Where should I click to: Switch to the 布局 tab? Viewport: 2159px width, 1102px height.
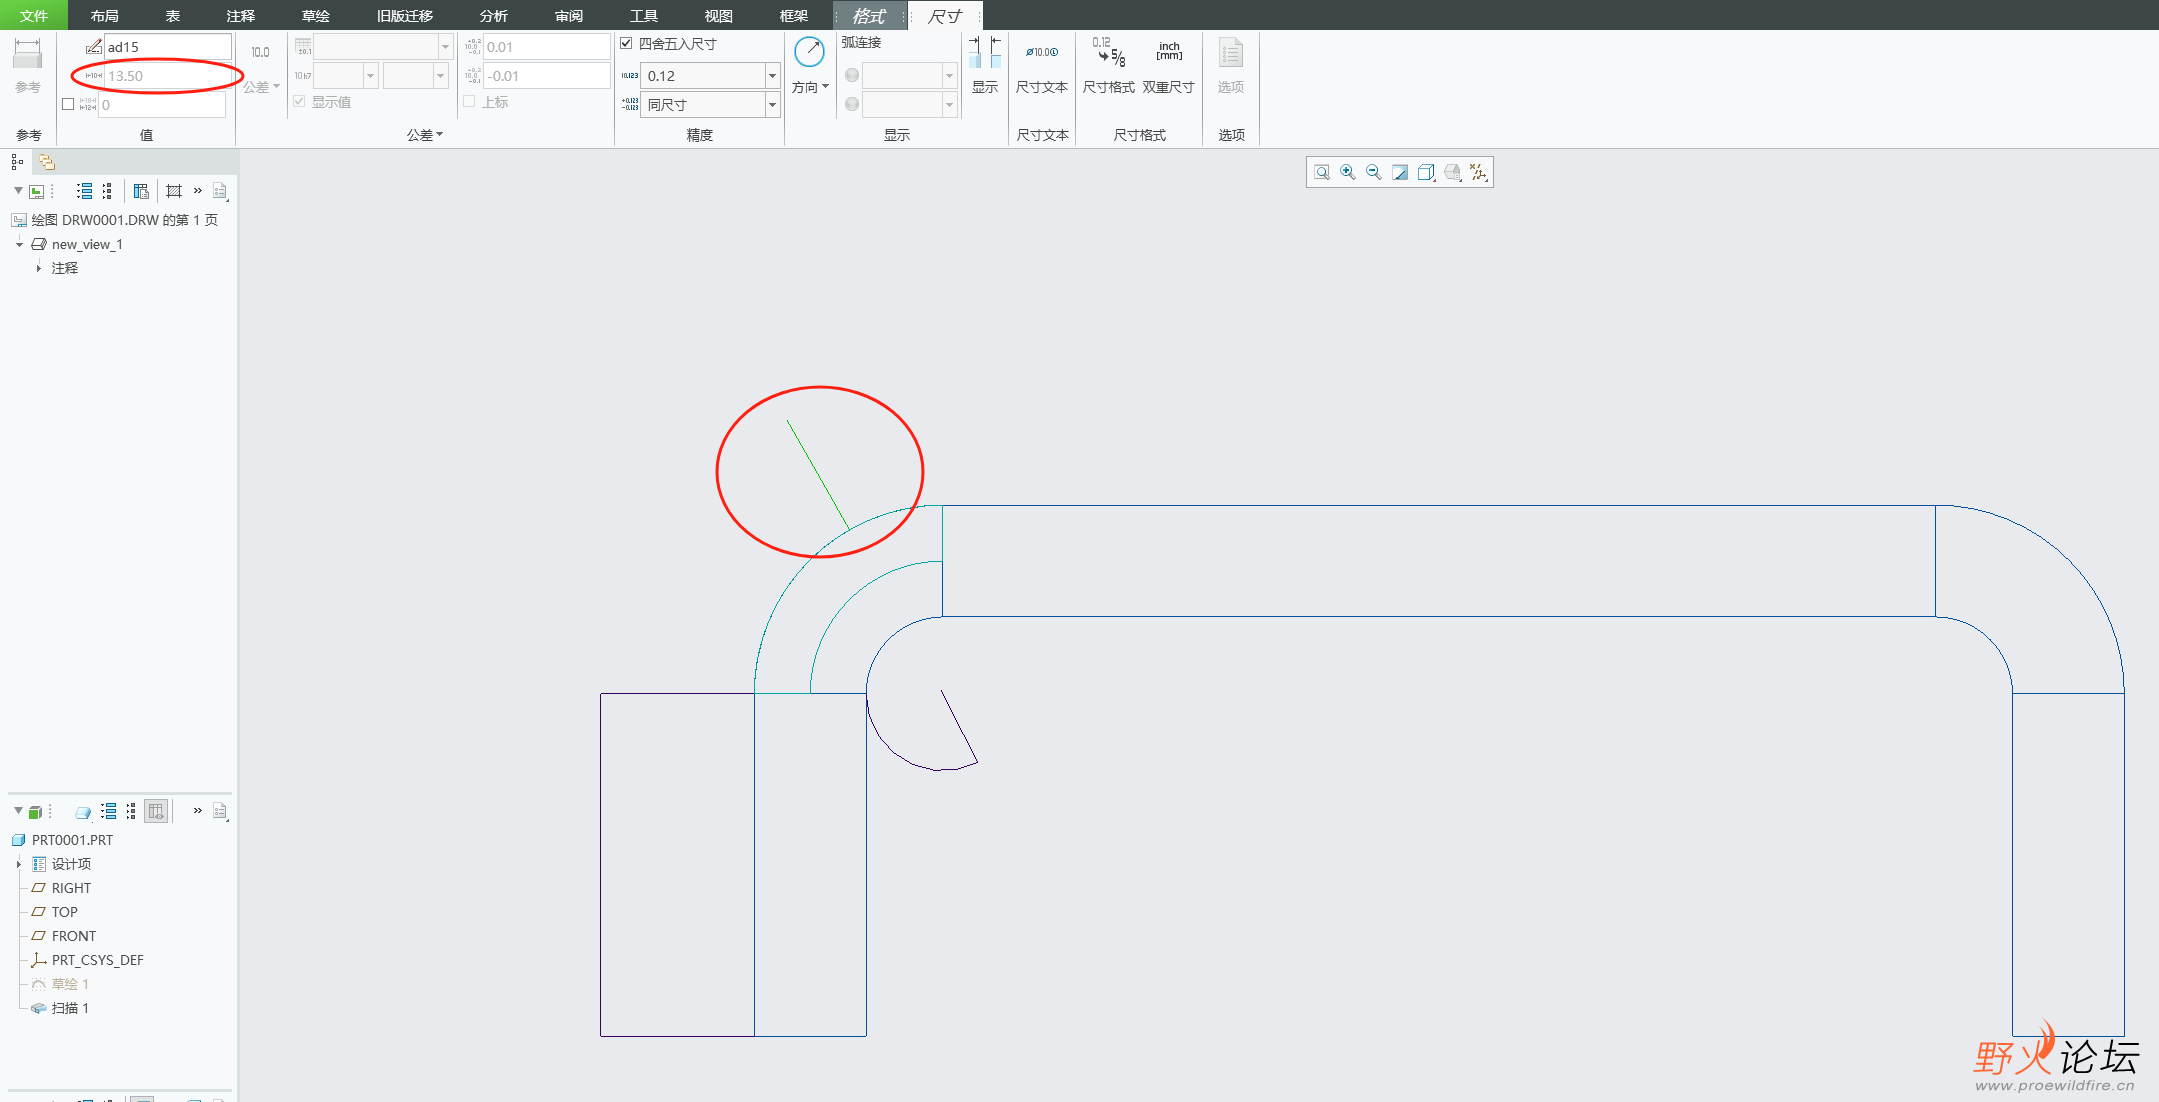pyautogui.click(x=104, y=16)
